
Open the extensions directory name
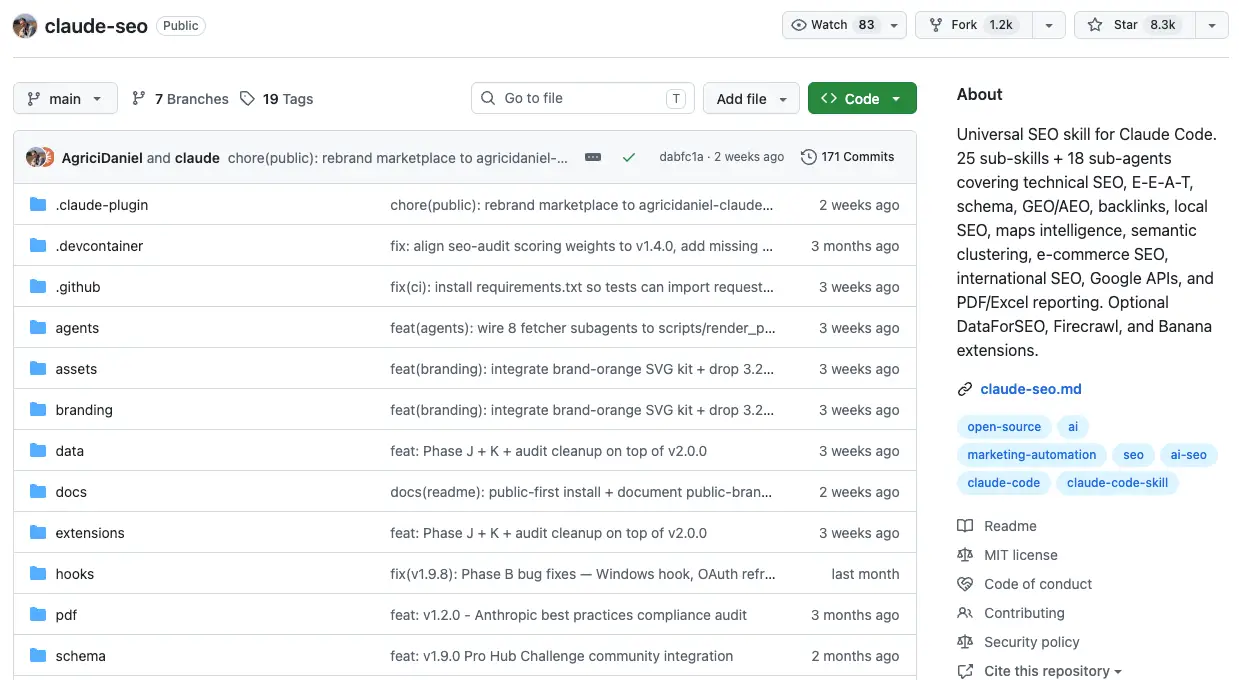point(90,533)
